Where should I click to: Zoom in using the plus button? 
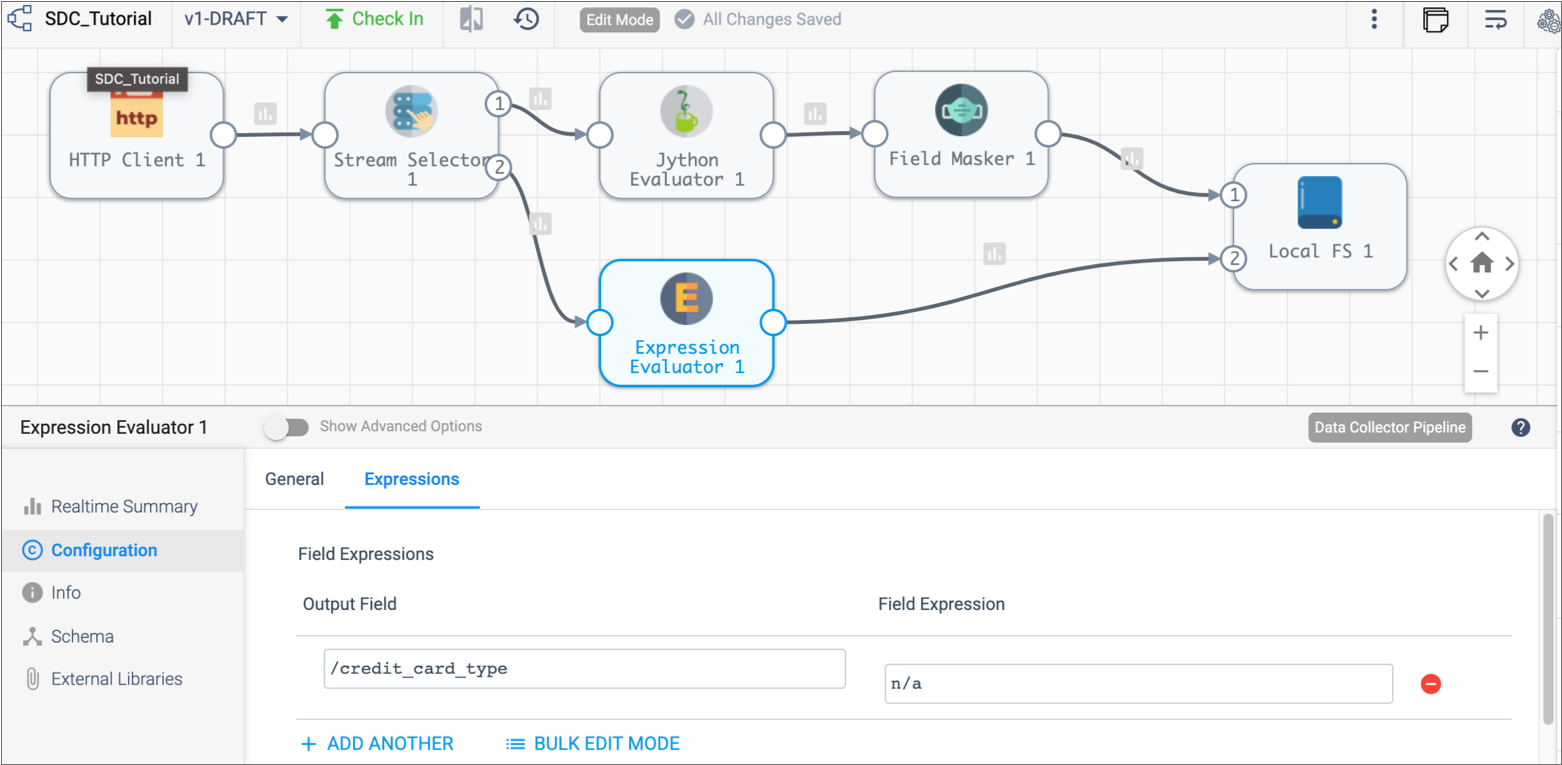[x=1481, y=333]
